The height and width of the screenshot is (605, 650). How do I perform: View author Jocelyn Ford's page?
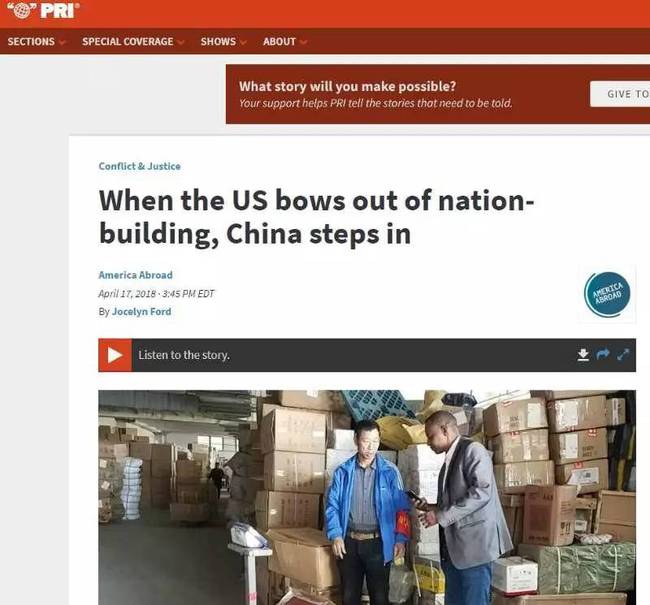coord(141,311)
